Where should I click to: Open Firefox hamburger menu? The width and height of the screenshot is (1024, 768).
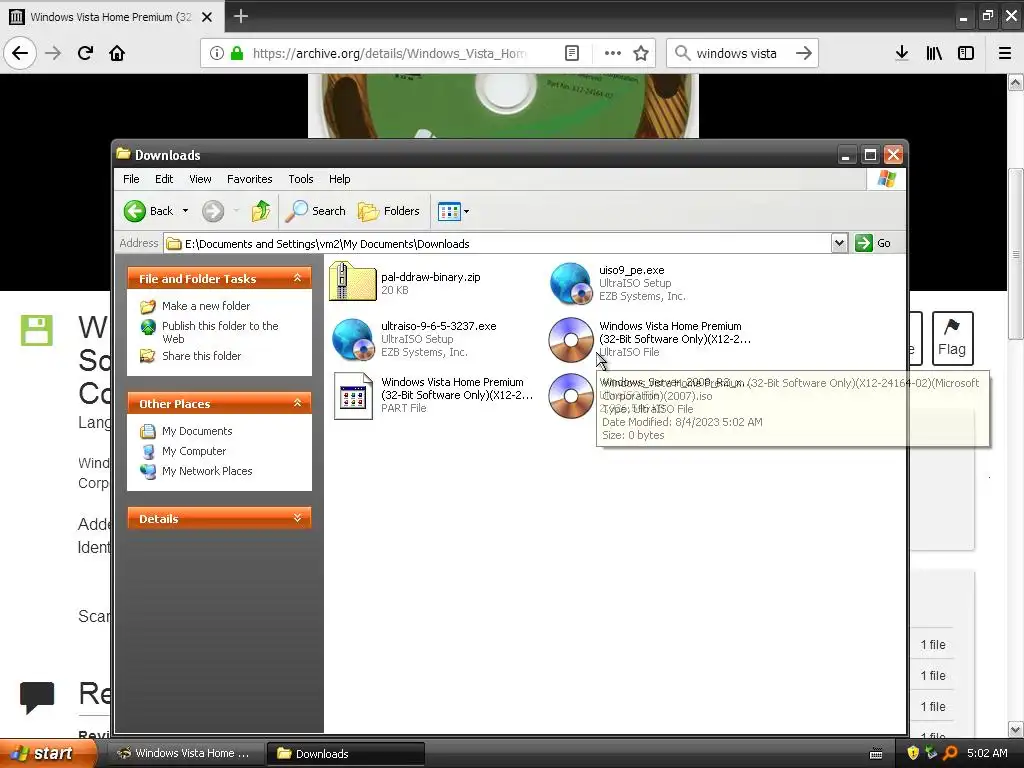[1005, 53]
